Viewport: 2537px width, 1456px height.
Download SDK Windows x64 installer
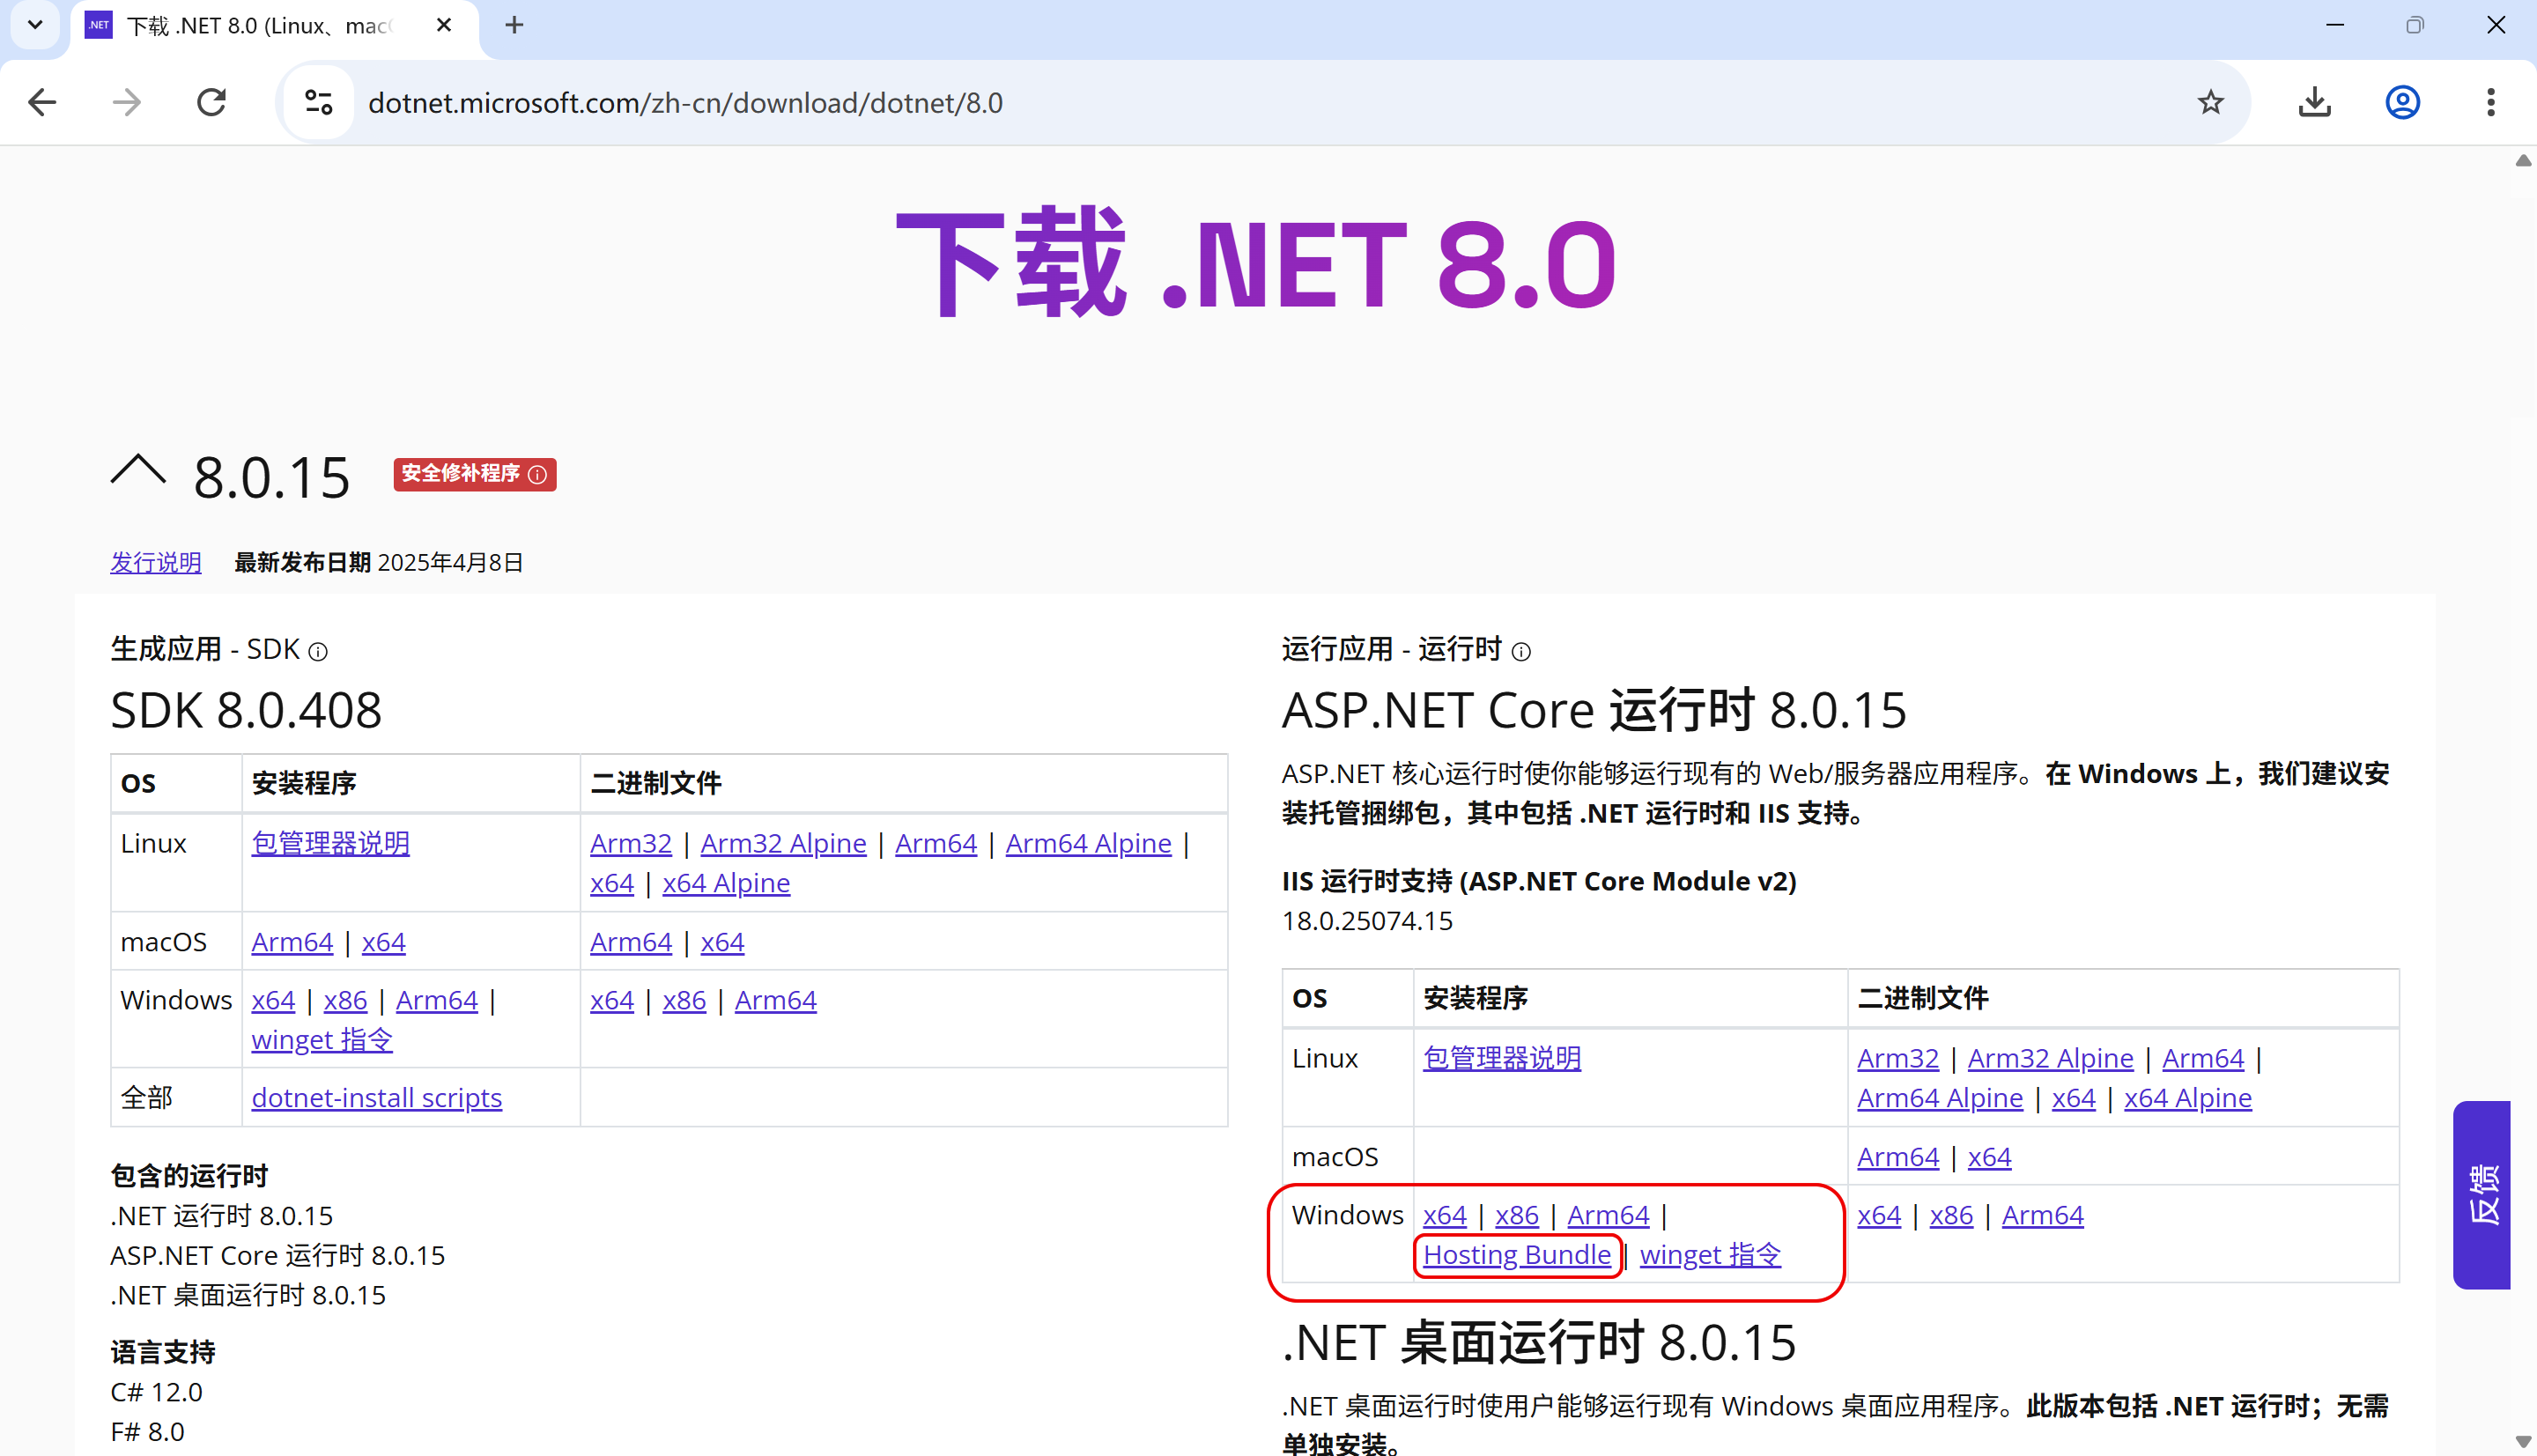click(273, 1000)
